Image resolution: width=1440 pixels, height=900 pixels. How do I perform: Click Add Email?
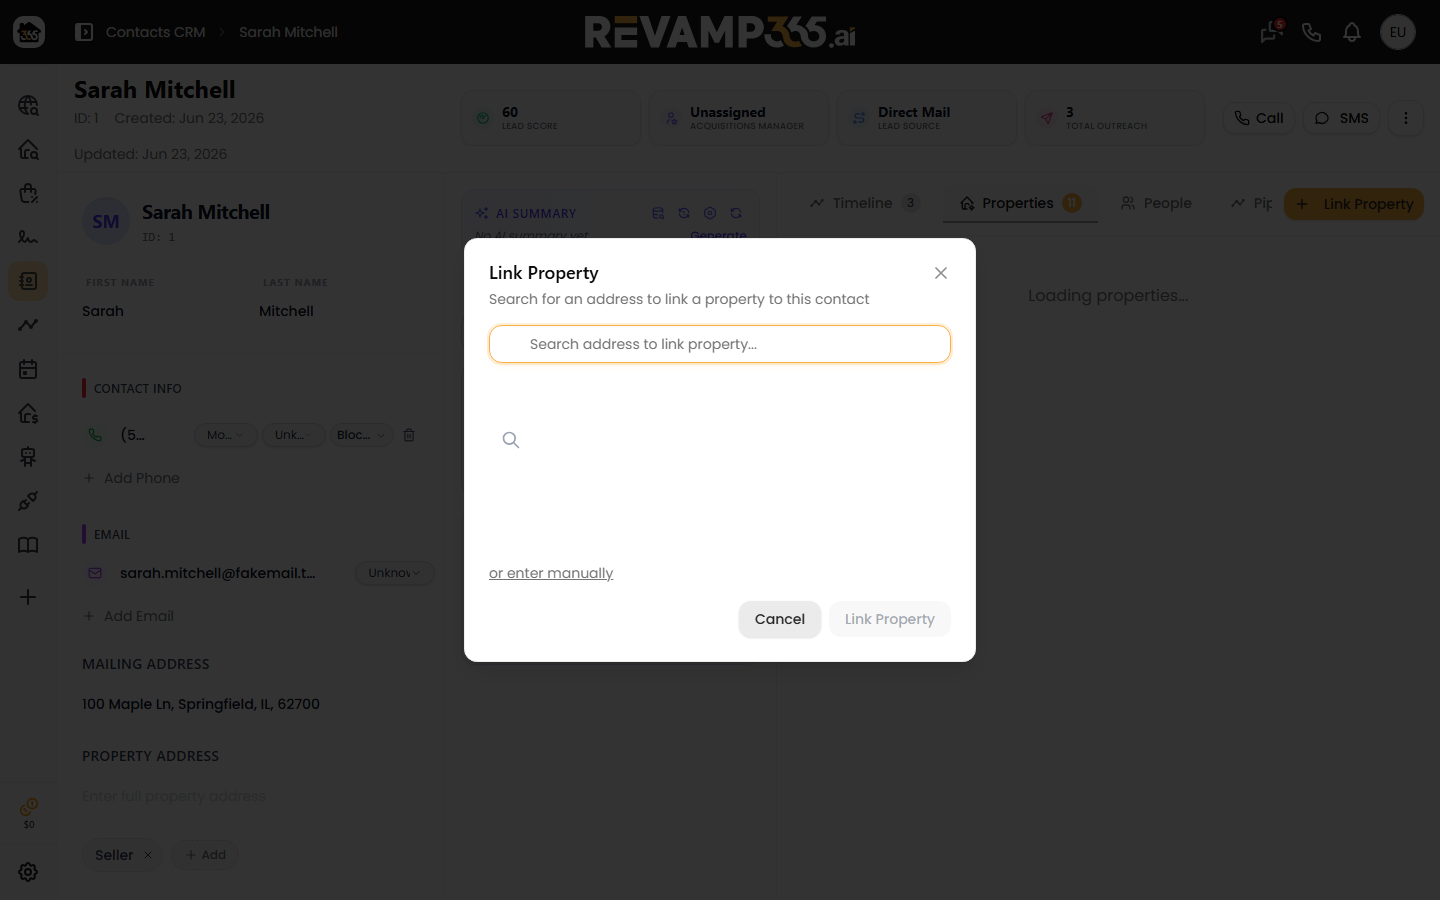pos(128,616)
